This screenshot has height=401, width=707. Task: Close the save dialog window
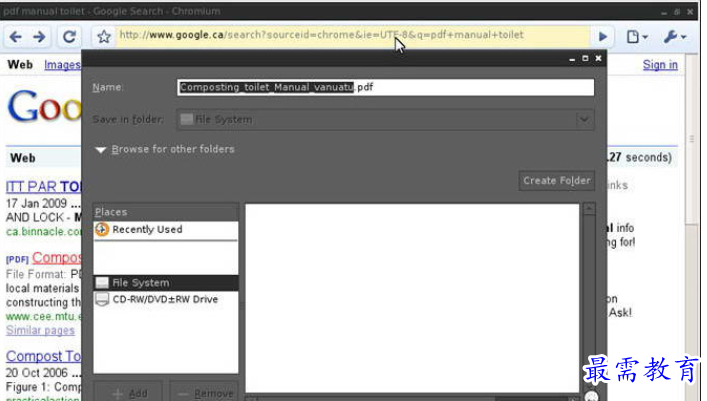[598, 58]
